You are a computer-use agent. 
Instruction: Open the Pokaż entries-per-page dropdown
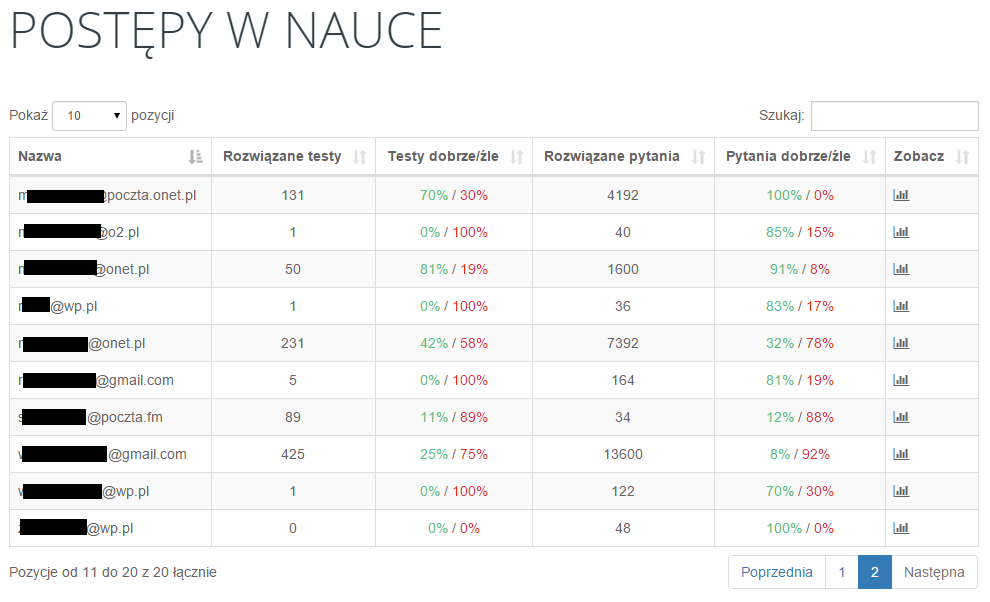click(89, 116)
